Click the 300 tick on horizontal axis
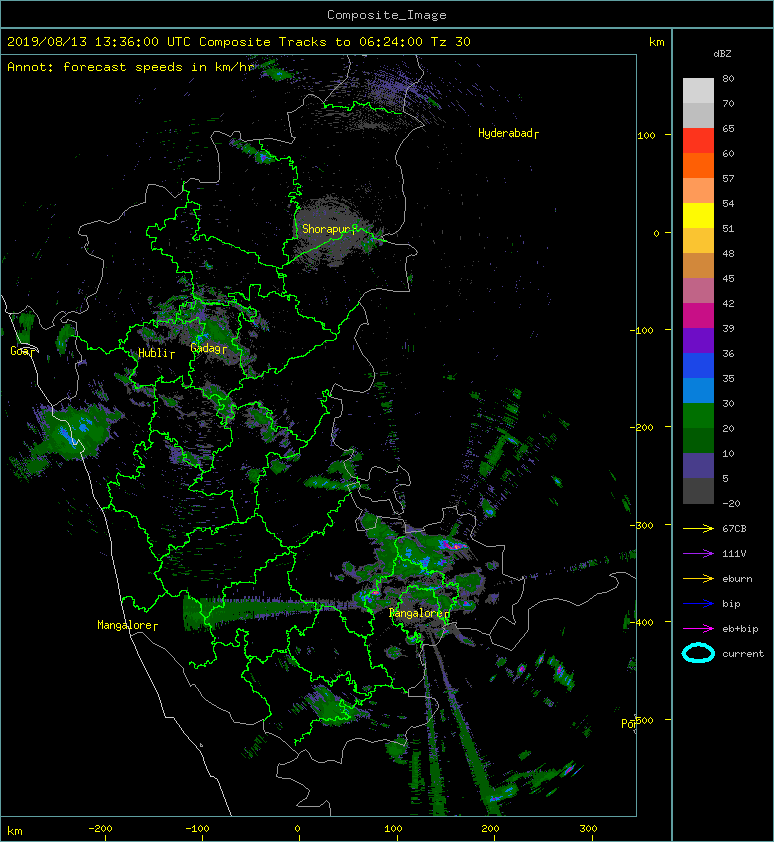This screenshot has height=842, width=774. click(x=589, y=829)
